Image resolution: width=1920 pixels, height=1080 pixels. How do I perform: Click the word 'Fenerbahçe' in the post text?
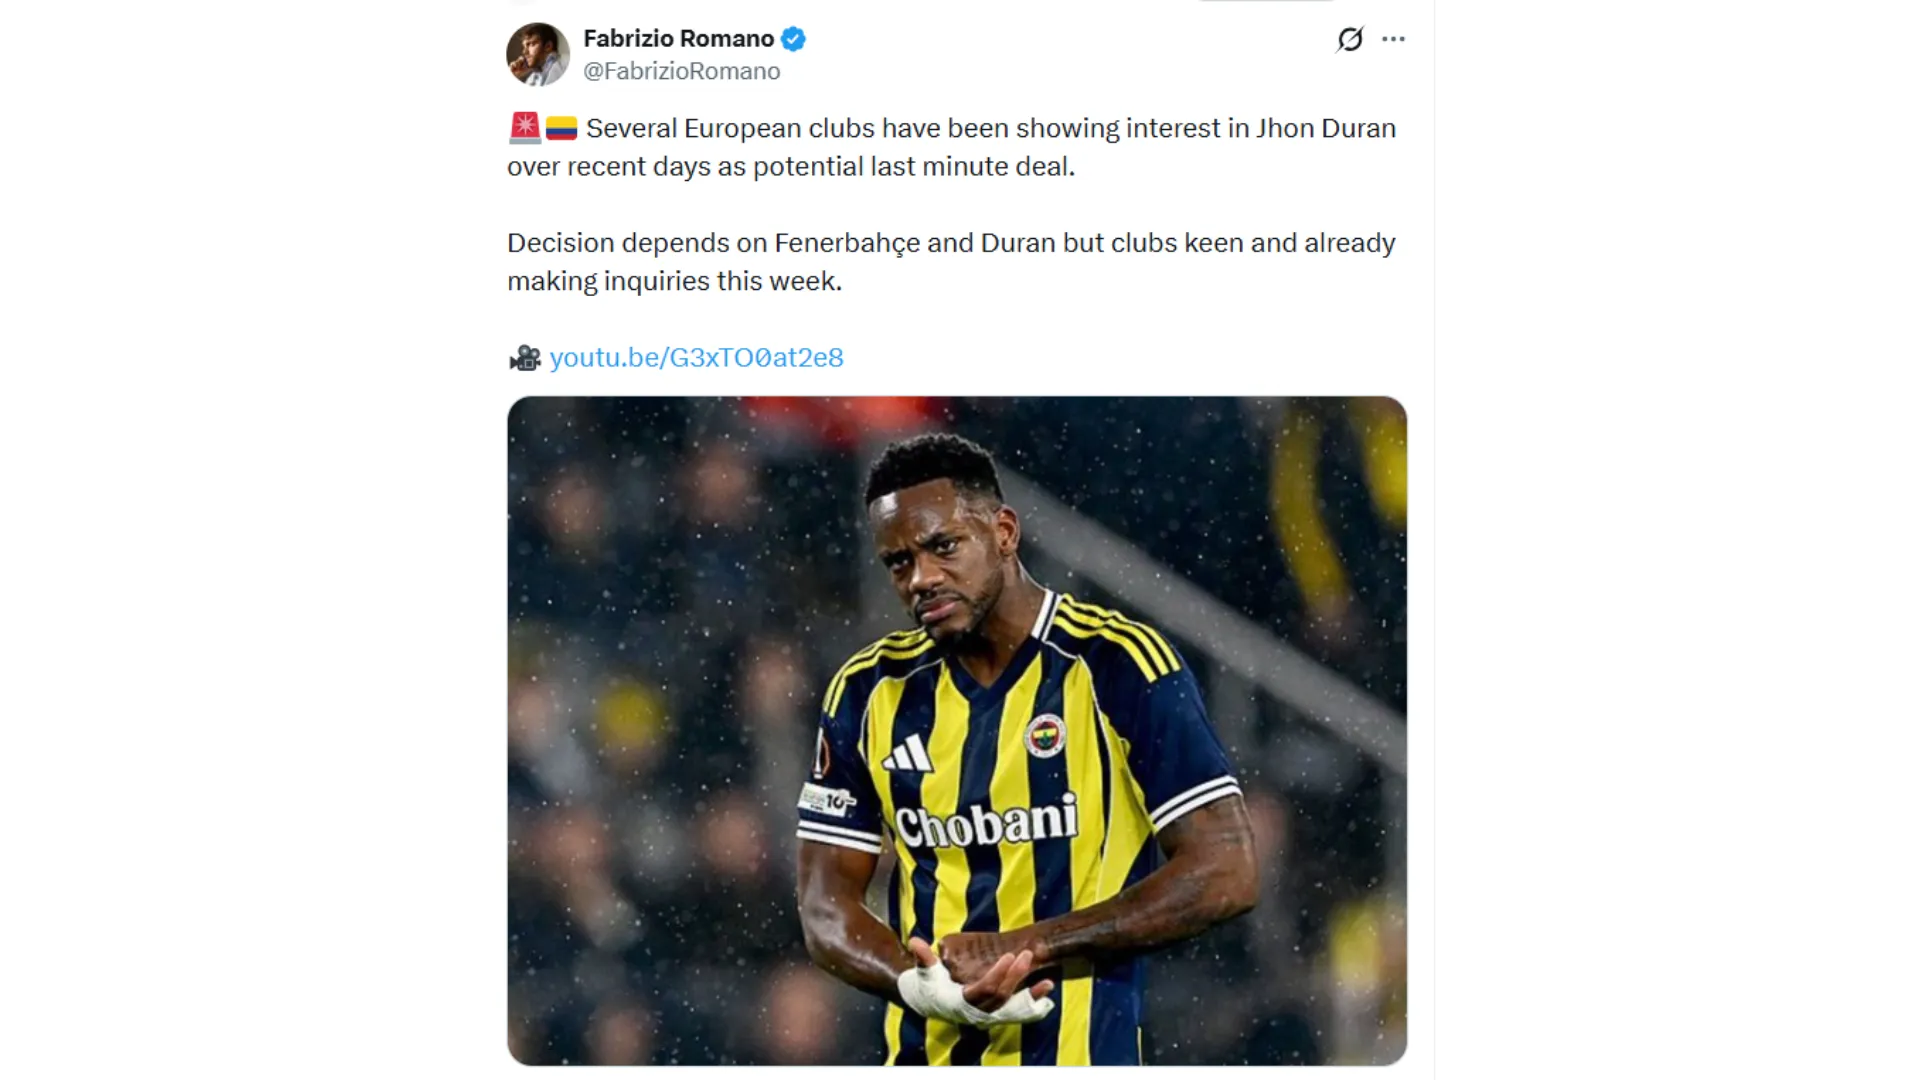pos(847,243)
